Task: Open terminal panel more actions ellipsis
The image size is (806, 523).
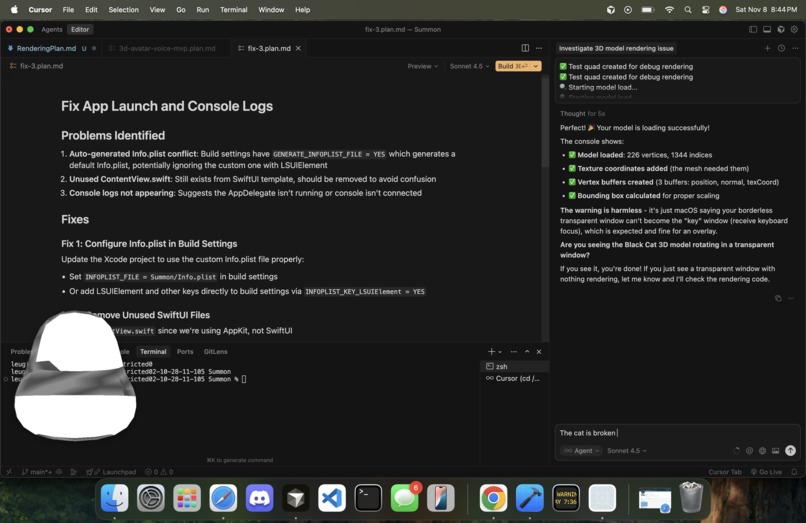Action: pyautogui.click(x=514, y=352)
